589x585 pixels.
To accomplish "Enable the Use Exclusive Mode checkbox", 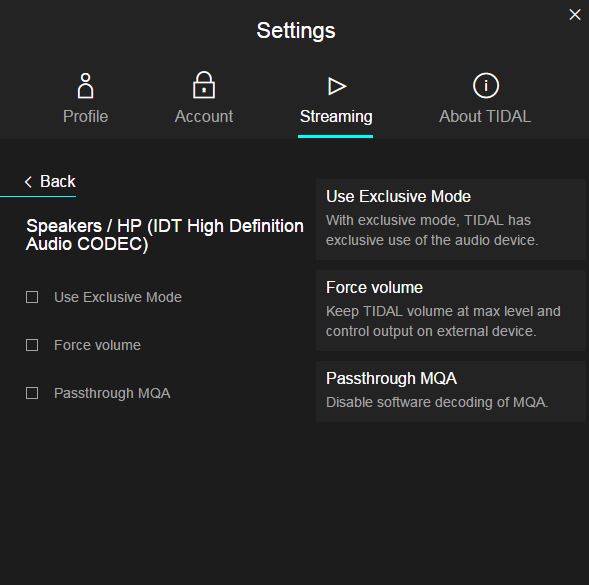I will [32, 297].
